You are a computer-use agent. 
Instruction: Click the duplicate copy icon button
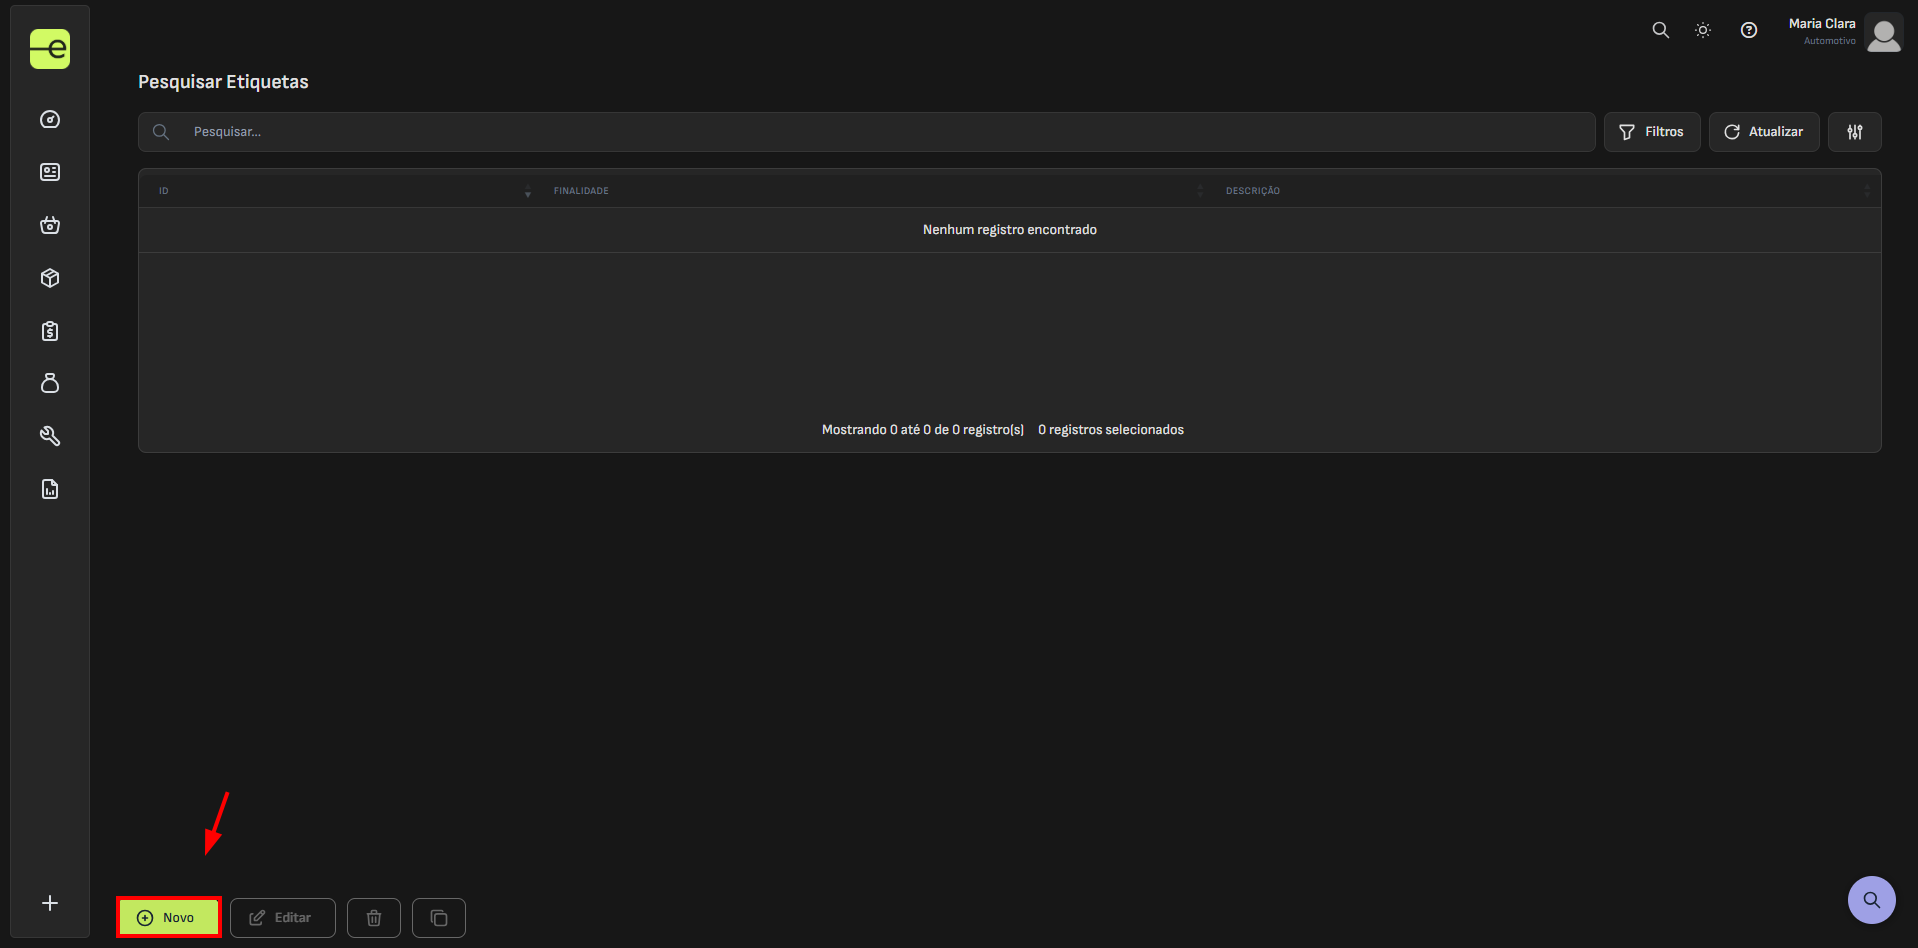(x=439, y=918)
